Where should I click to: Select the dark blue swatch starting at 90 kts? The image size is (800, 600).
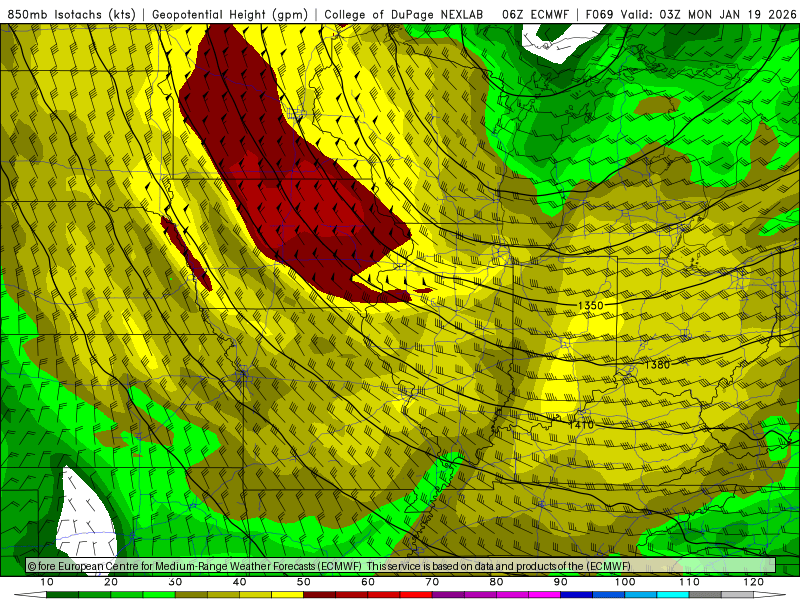(577, 594)
